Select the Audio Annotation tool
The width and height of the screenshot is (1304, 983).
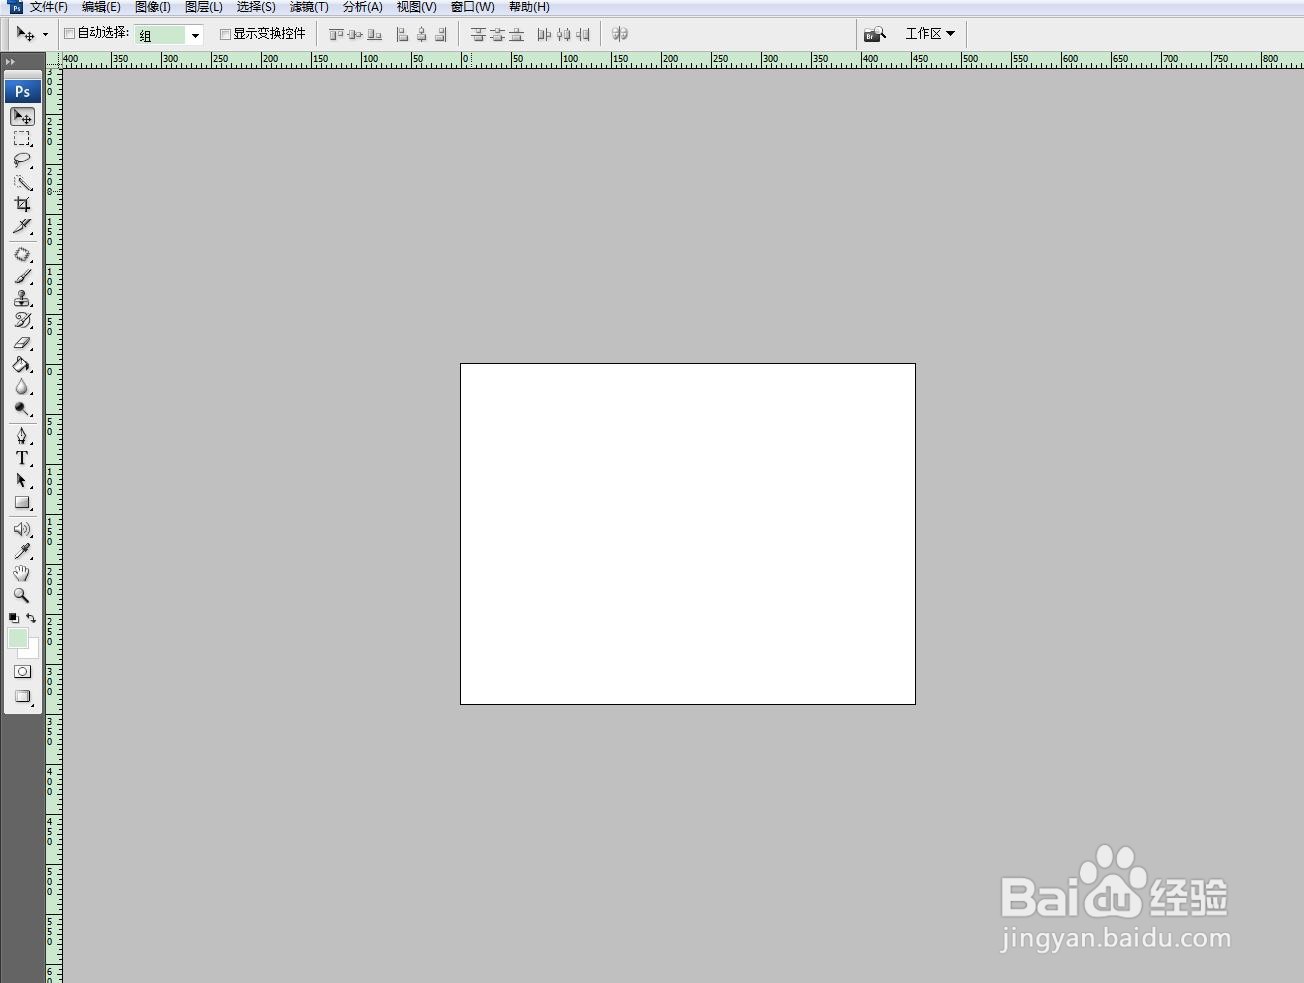tap(22, 529)
